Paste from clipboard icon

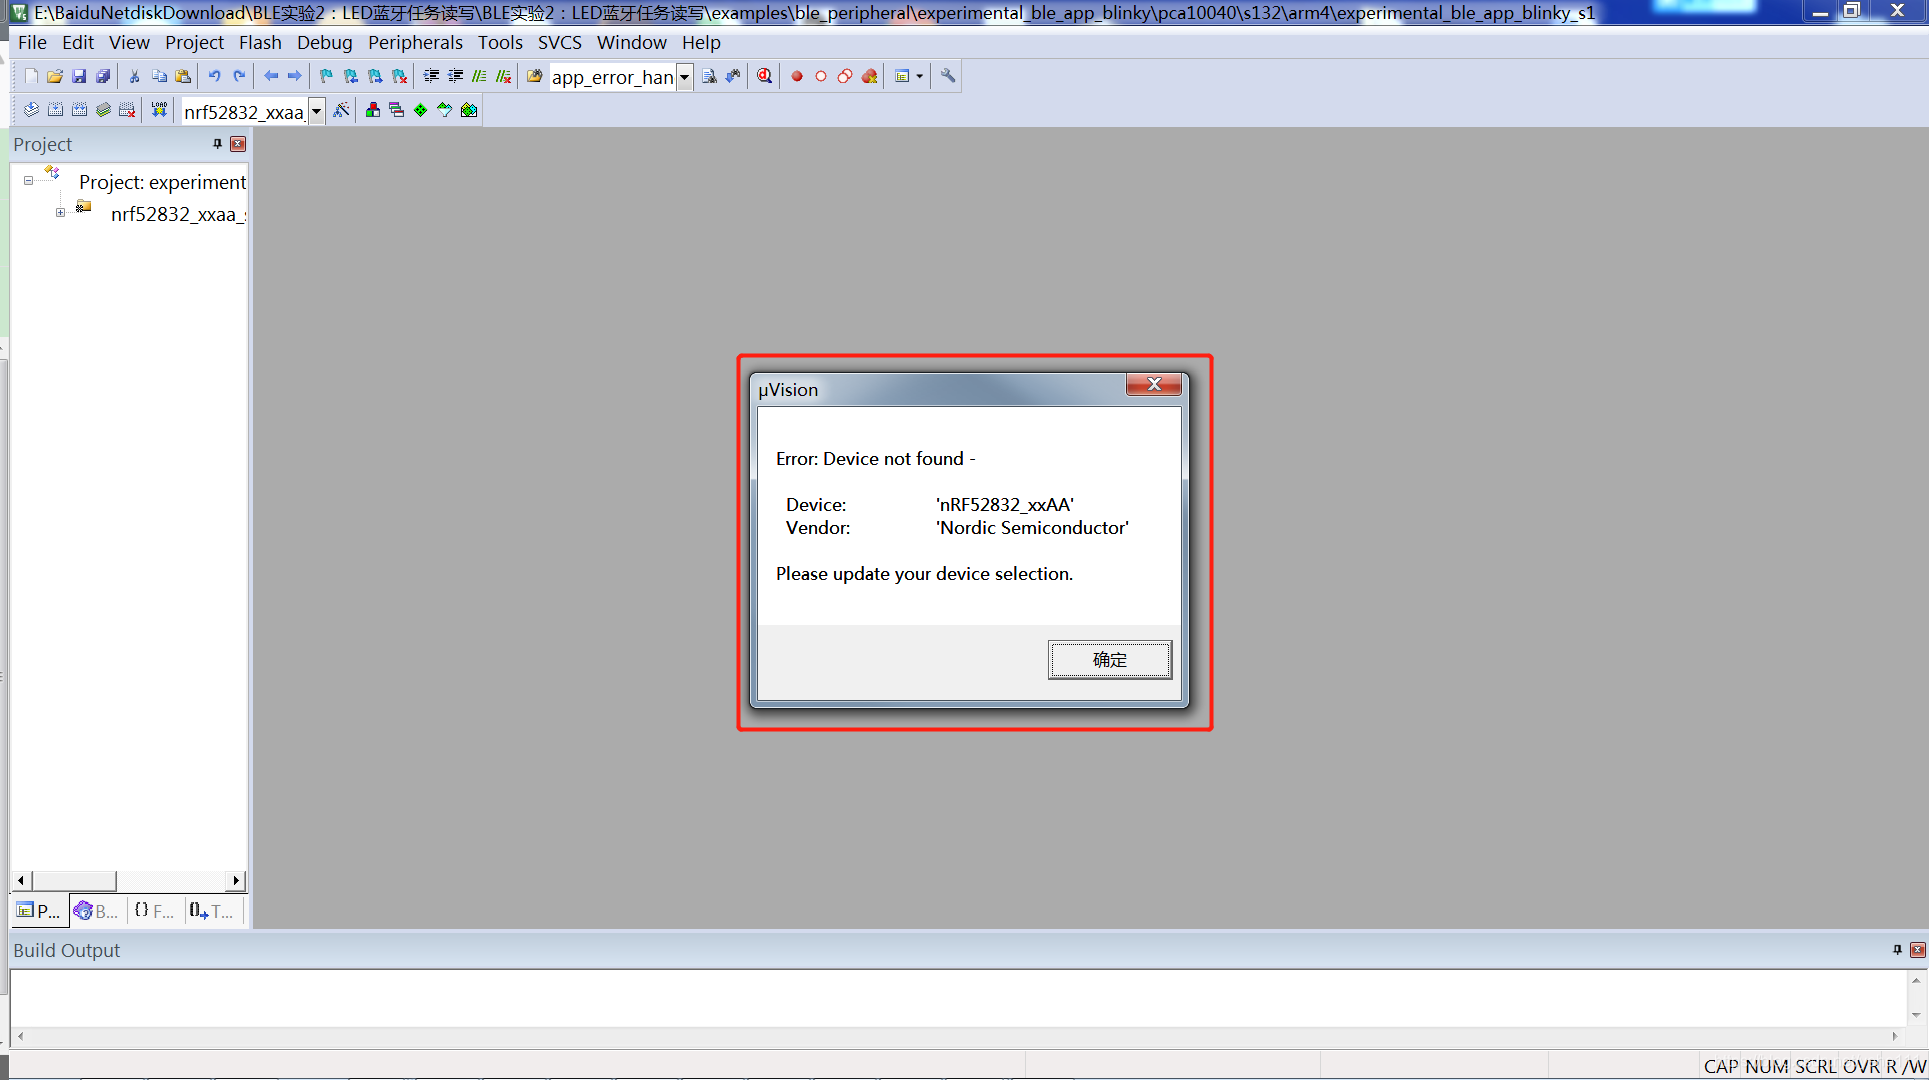coord(183,76)
